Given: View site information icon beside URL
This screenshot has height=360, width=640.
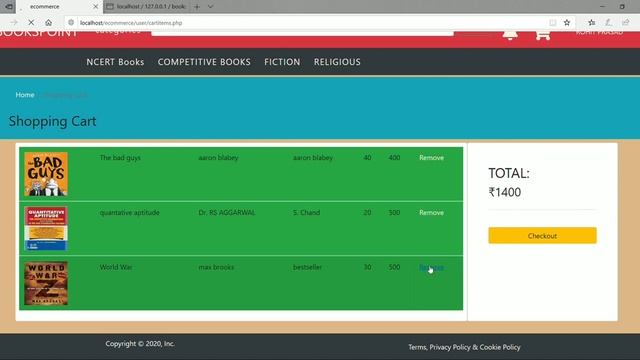Looking at the screenshot, I should (x=71, y=23).
